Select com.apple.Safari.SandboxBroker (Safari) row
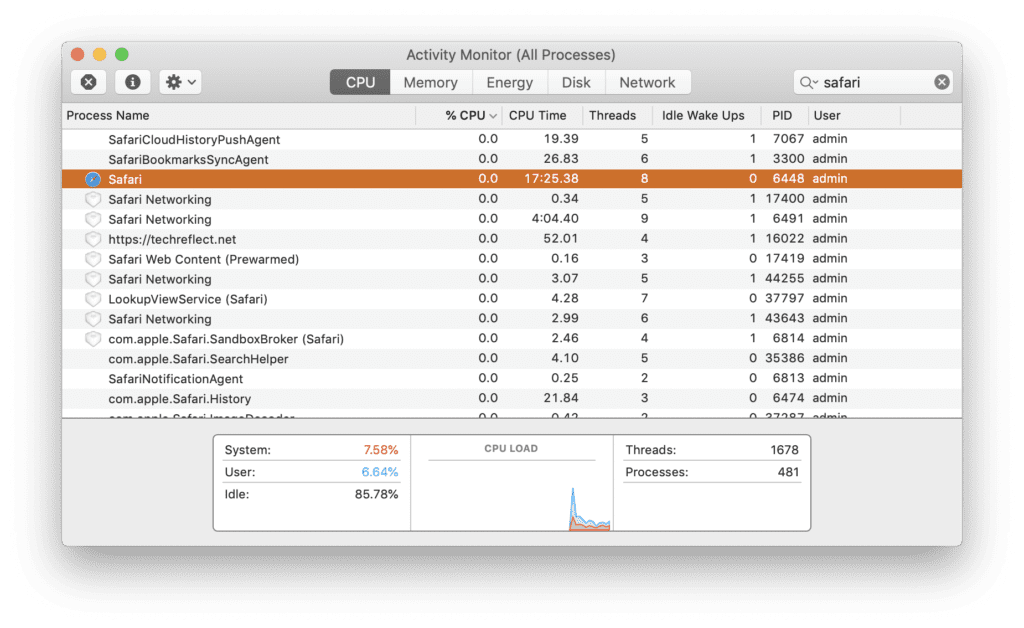Image resolution: width=1024 pixels, height=628 pixels. click(x=512, y=339)
